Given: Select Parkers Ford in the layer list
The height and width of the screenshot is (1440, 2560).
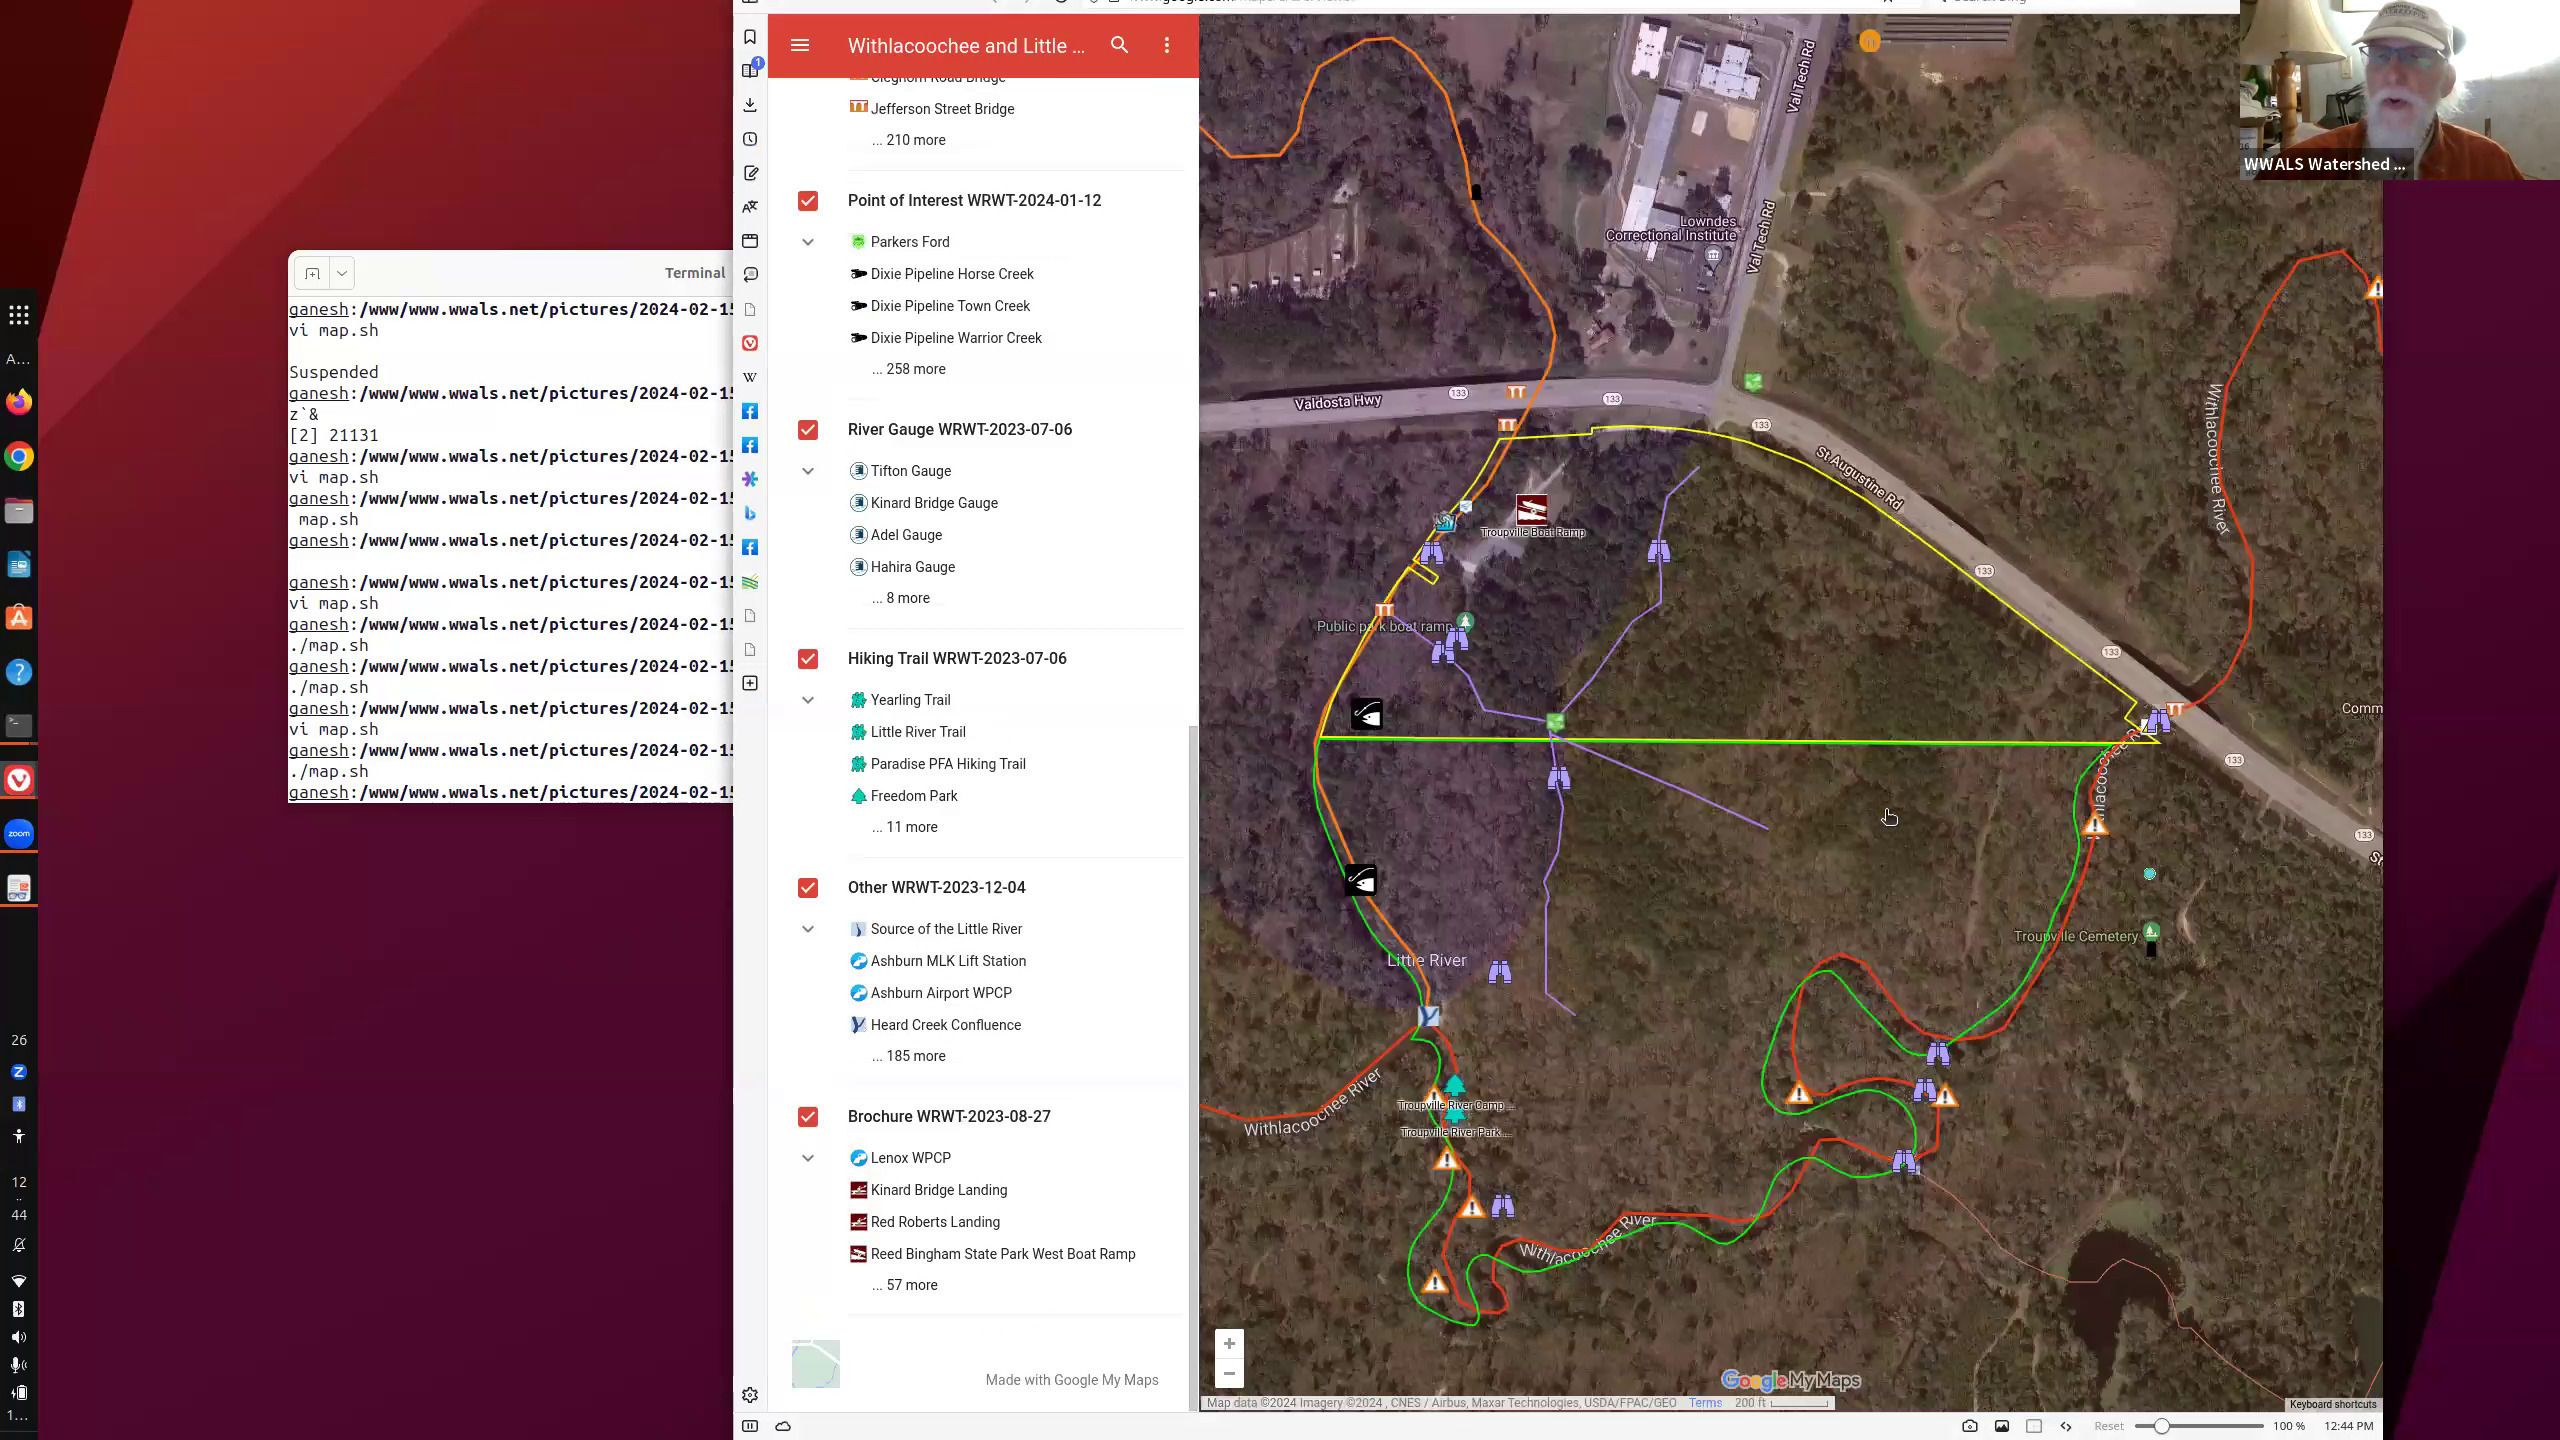Looking at the screenshot, I should (910, 242).
